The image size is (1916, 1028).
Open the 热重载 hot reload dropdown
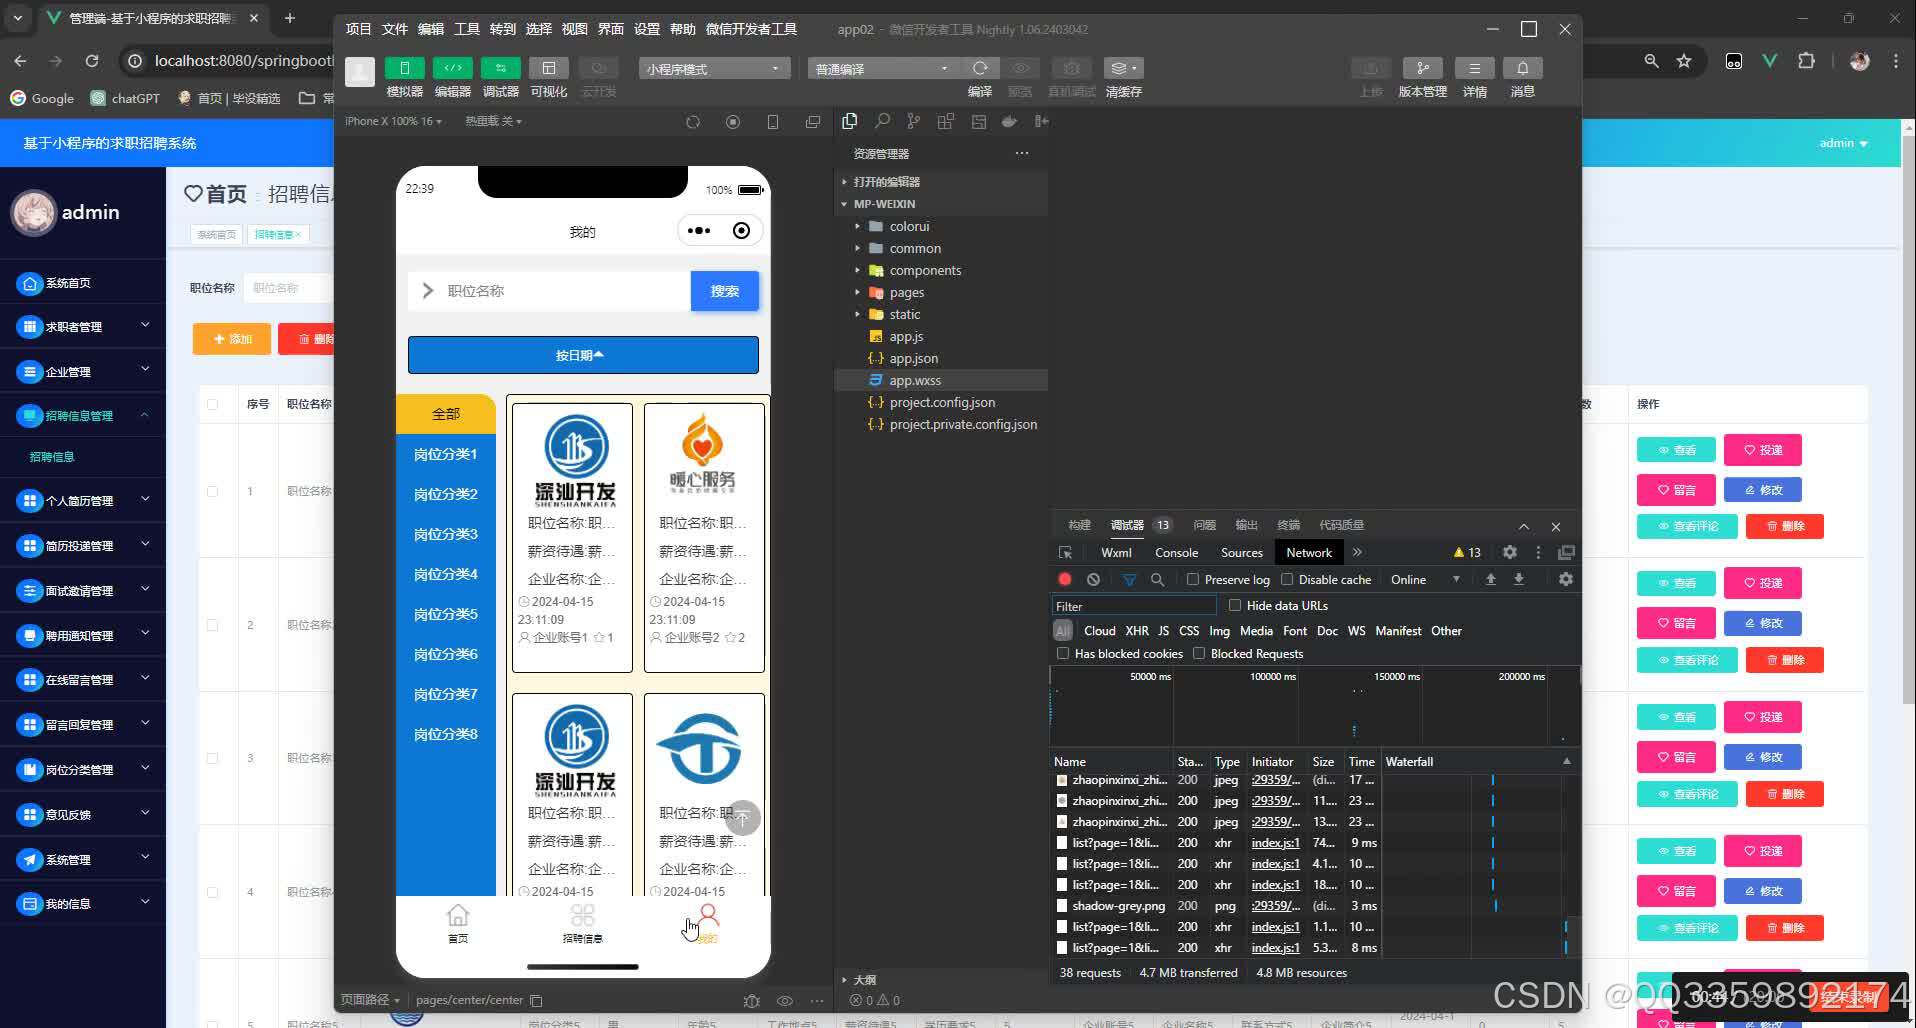[493, 121]
